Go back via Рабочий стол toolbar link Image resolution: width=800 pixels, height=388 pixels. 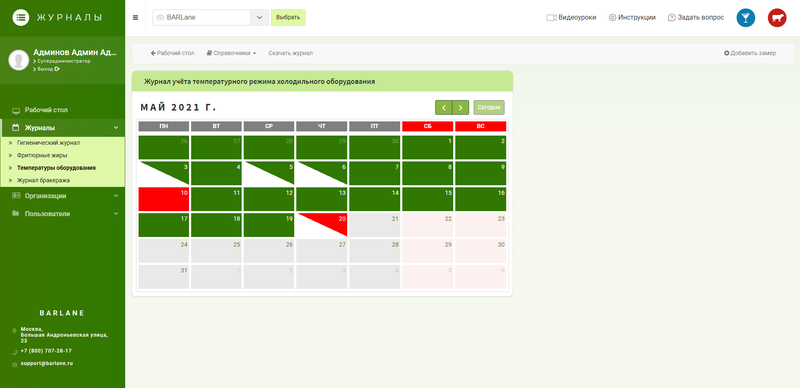coord(172,53)
